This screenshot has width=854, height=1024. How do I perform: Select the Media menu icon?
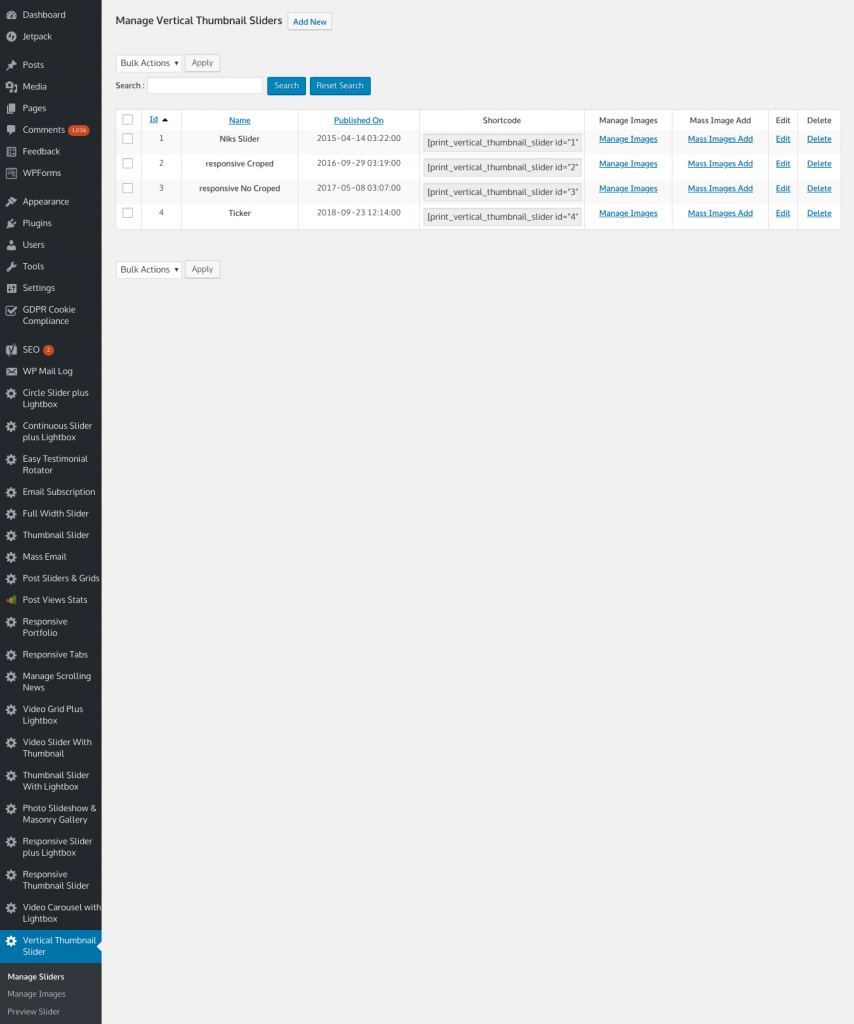point(10,86)
